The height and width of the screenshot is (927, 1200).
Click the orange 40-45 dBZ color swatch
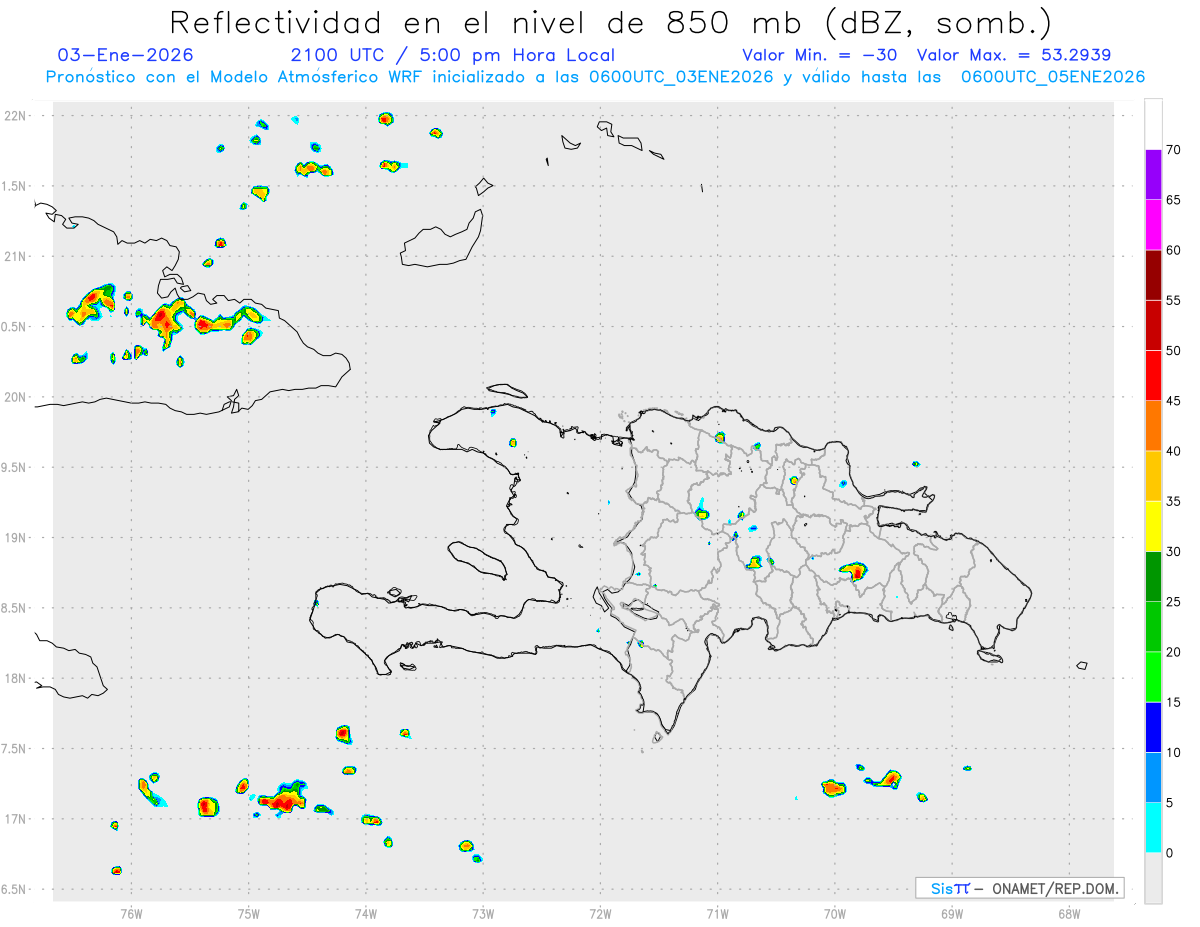(x=1153, y=426)
